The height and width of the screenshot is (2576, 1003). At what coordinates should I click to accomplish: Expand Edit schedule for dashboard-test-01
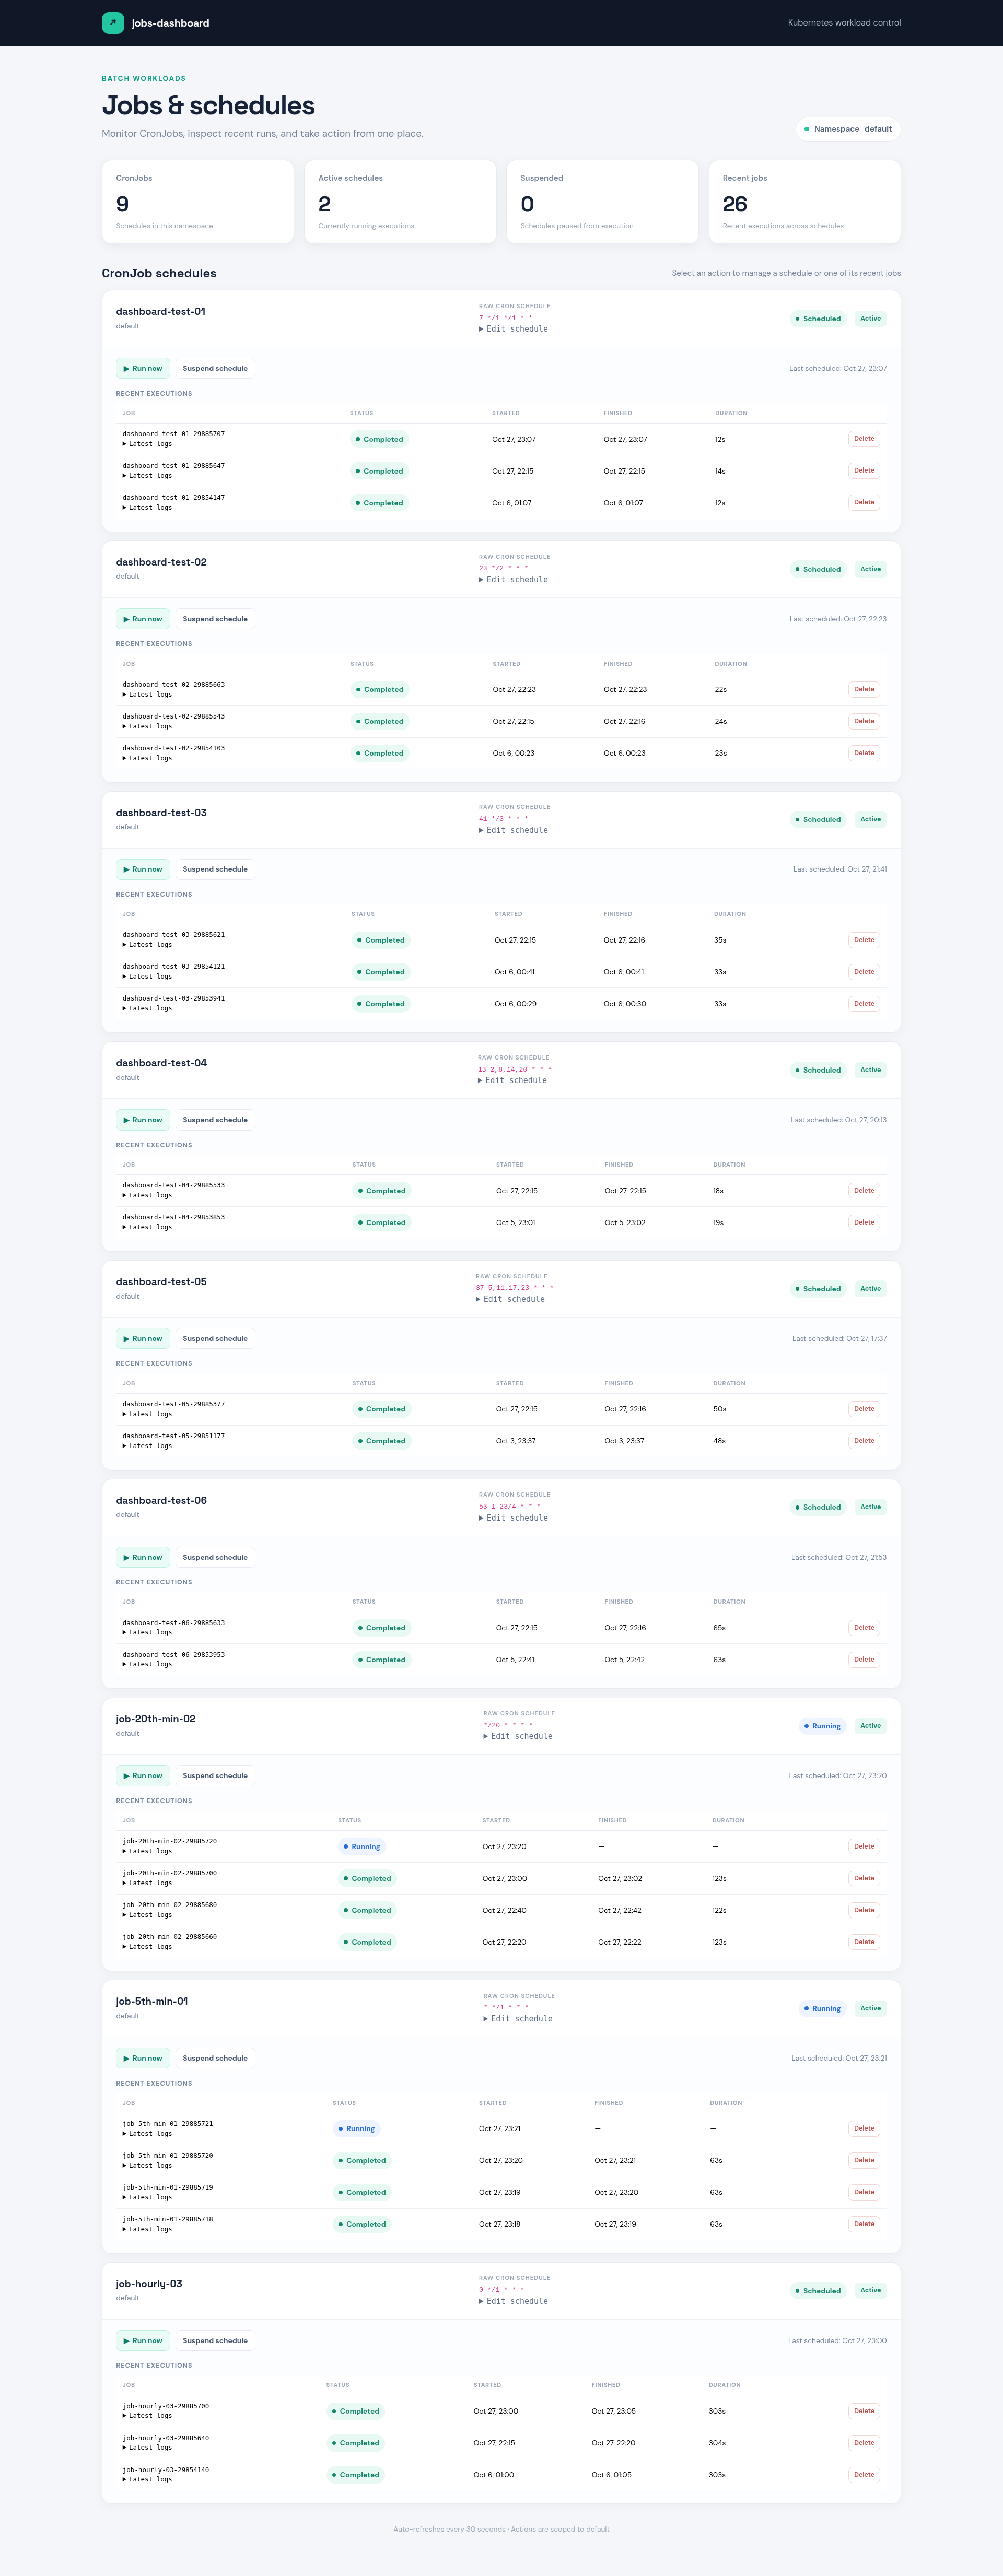pos(513,329)
